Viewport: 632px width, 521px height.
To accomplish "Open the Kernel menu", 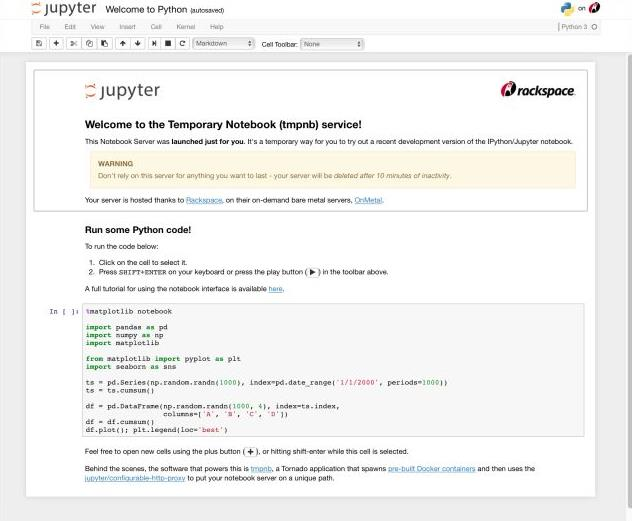I will coord(186,27).
